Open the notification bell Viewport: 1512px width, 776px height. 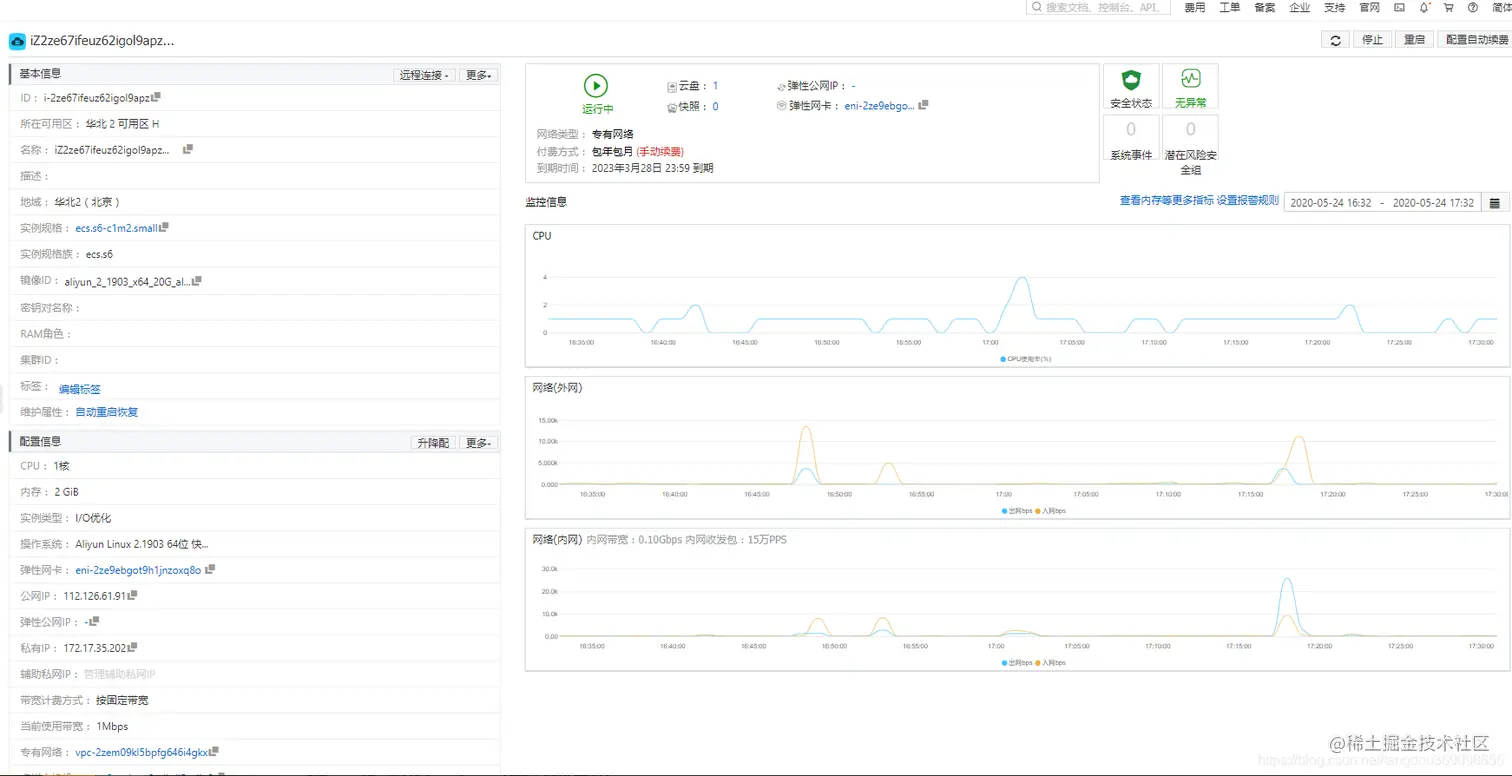pos(1424,7)
